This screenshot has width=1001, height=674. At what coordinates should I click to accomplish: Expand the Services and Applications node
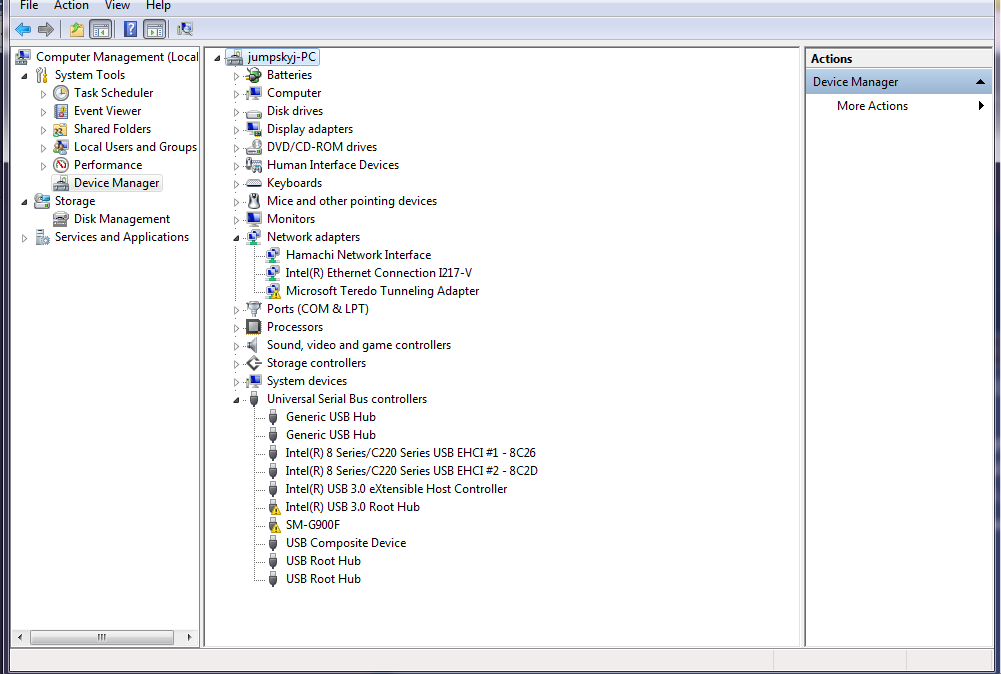(x=24, y=238)
